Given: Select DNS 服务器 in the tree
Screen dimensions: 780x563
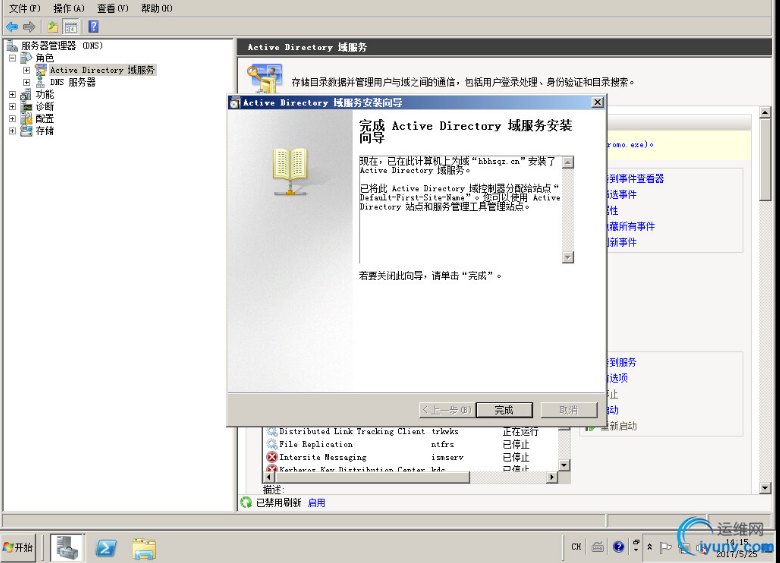Looking at the screenshot, I should (73, 82).
